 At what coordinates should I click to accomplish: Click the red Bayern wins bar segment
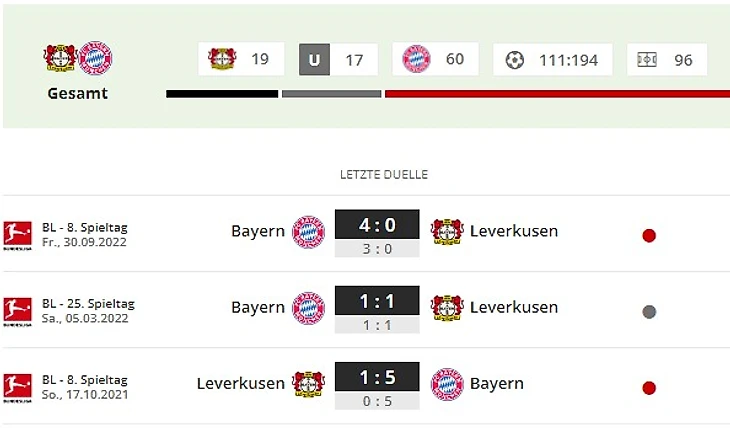(x=557, y=94)
